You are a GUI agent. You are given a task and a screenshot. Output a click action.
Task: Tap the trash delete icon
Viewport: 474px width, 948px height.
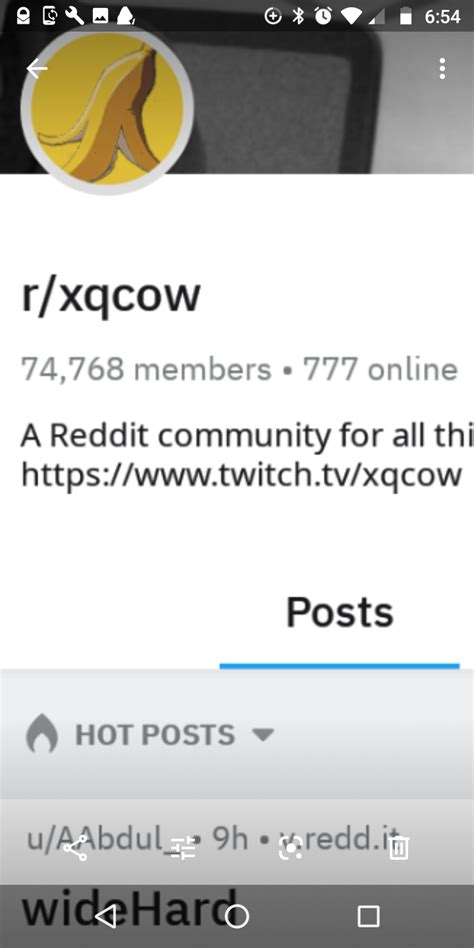pos(398,848)
